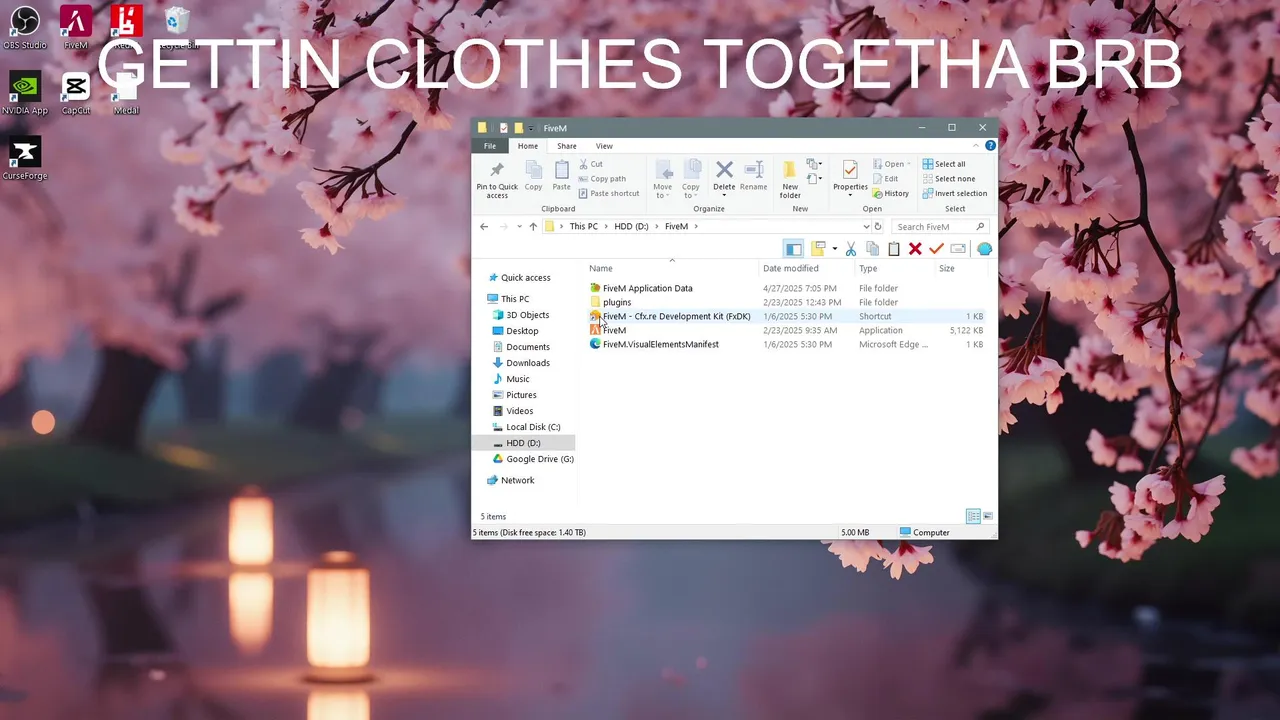This screenshot has height=720, width=1280.
Task: Create a New folder from ribbon
Action: click(x=790, y=179)
